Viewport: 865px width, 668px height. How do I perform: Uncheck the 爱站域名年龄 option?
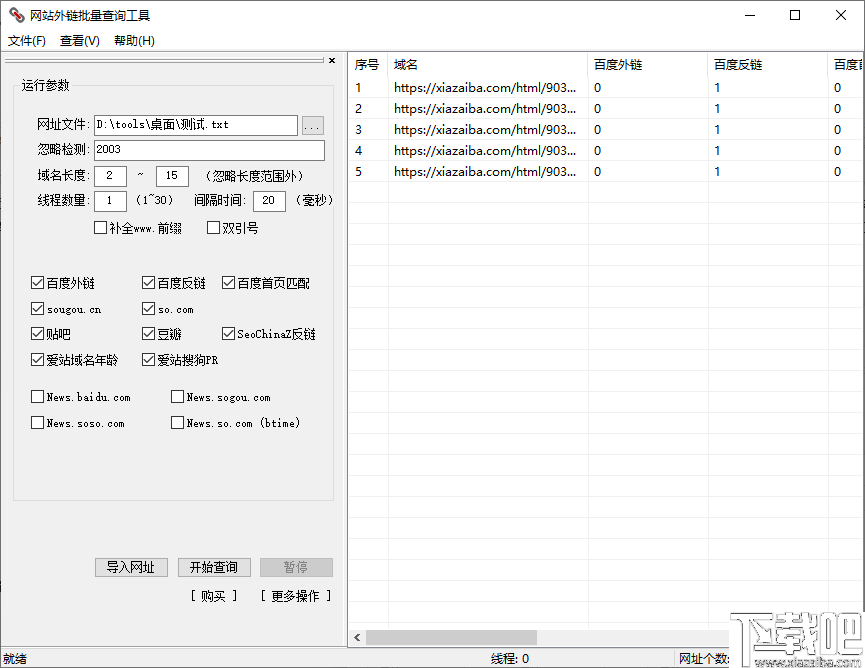coord(37,360)
